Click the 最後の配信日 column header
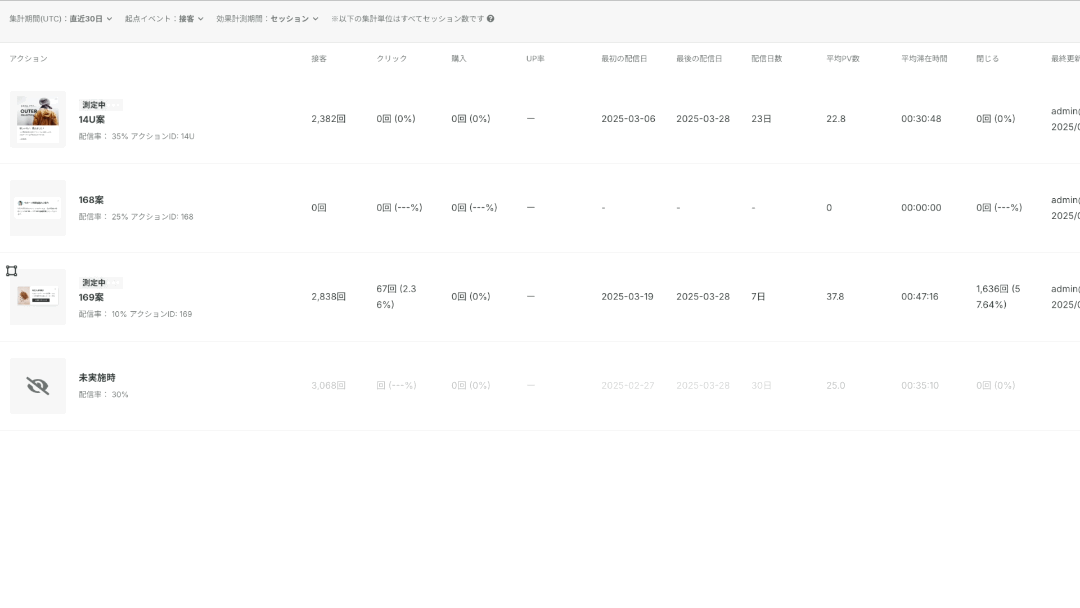The width and height of the screenshot is (1080, 608). click(699, 59)
